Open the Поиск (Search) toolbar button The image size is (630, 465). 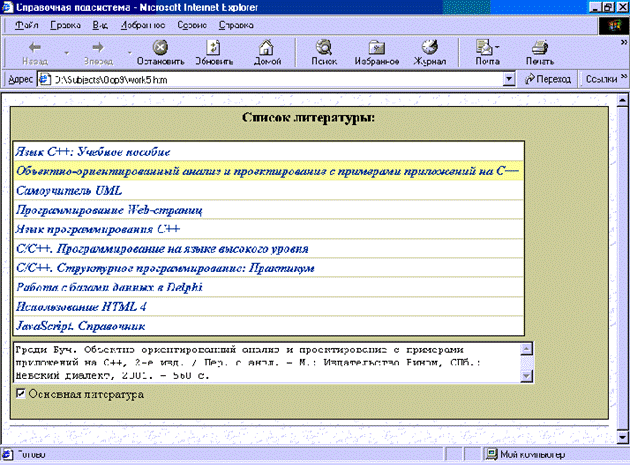coord(323,51)
